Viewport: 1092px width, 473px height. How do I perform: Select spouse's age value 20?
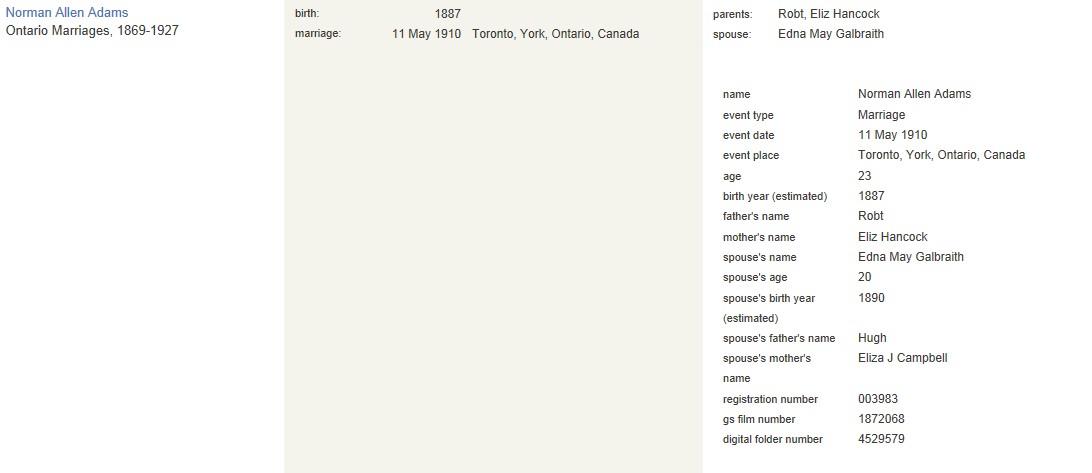point(865,277)
